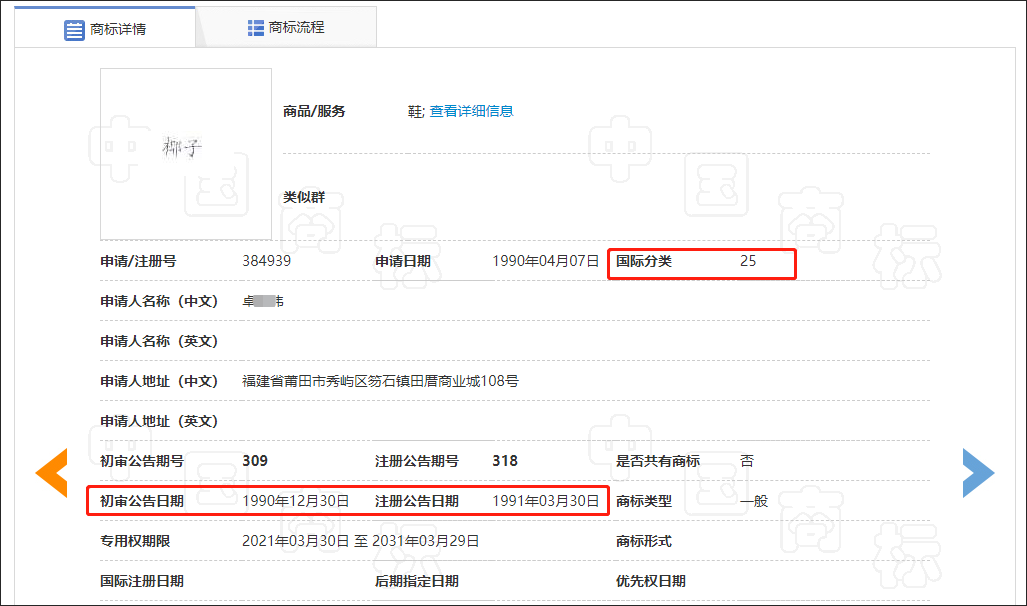The image size is (1027, 606).
Task: Select registration number 384939
Action: [x=267, y=261]
